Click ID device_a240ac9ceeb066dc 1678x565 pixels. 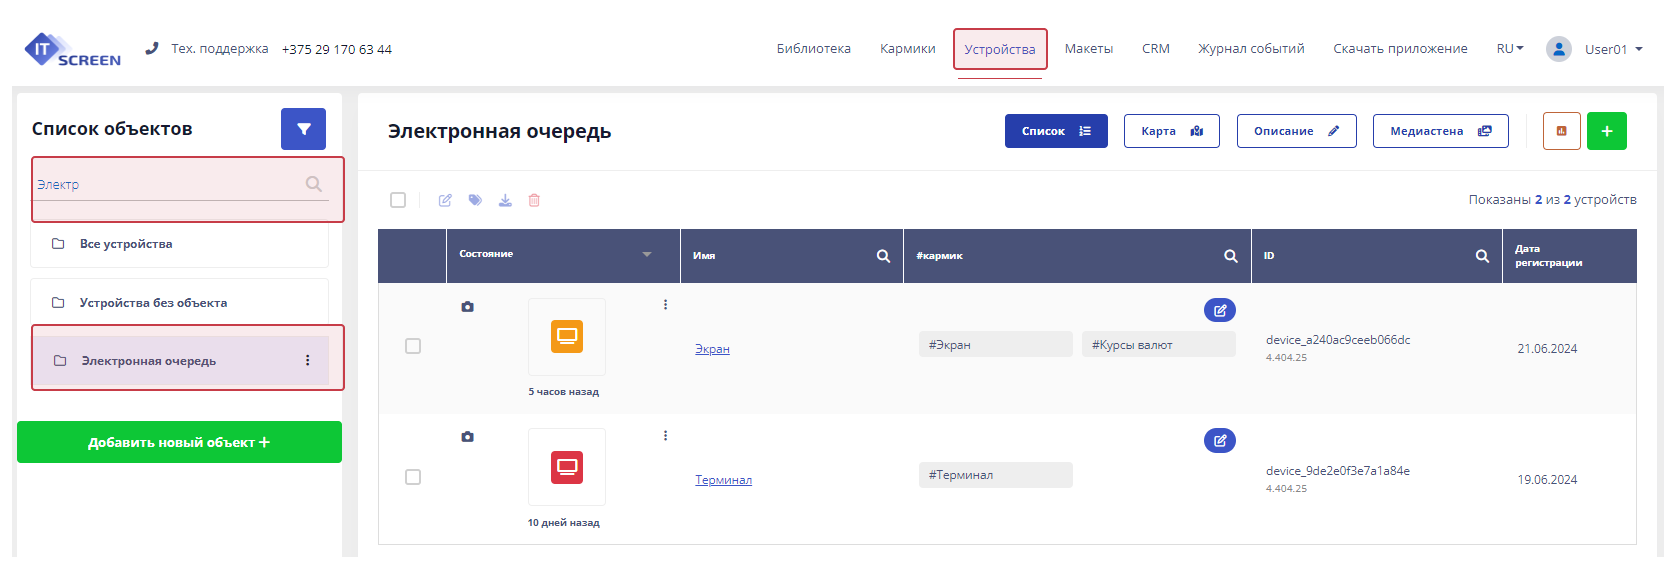click(1338, 340)
